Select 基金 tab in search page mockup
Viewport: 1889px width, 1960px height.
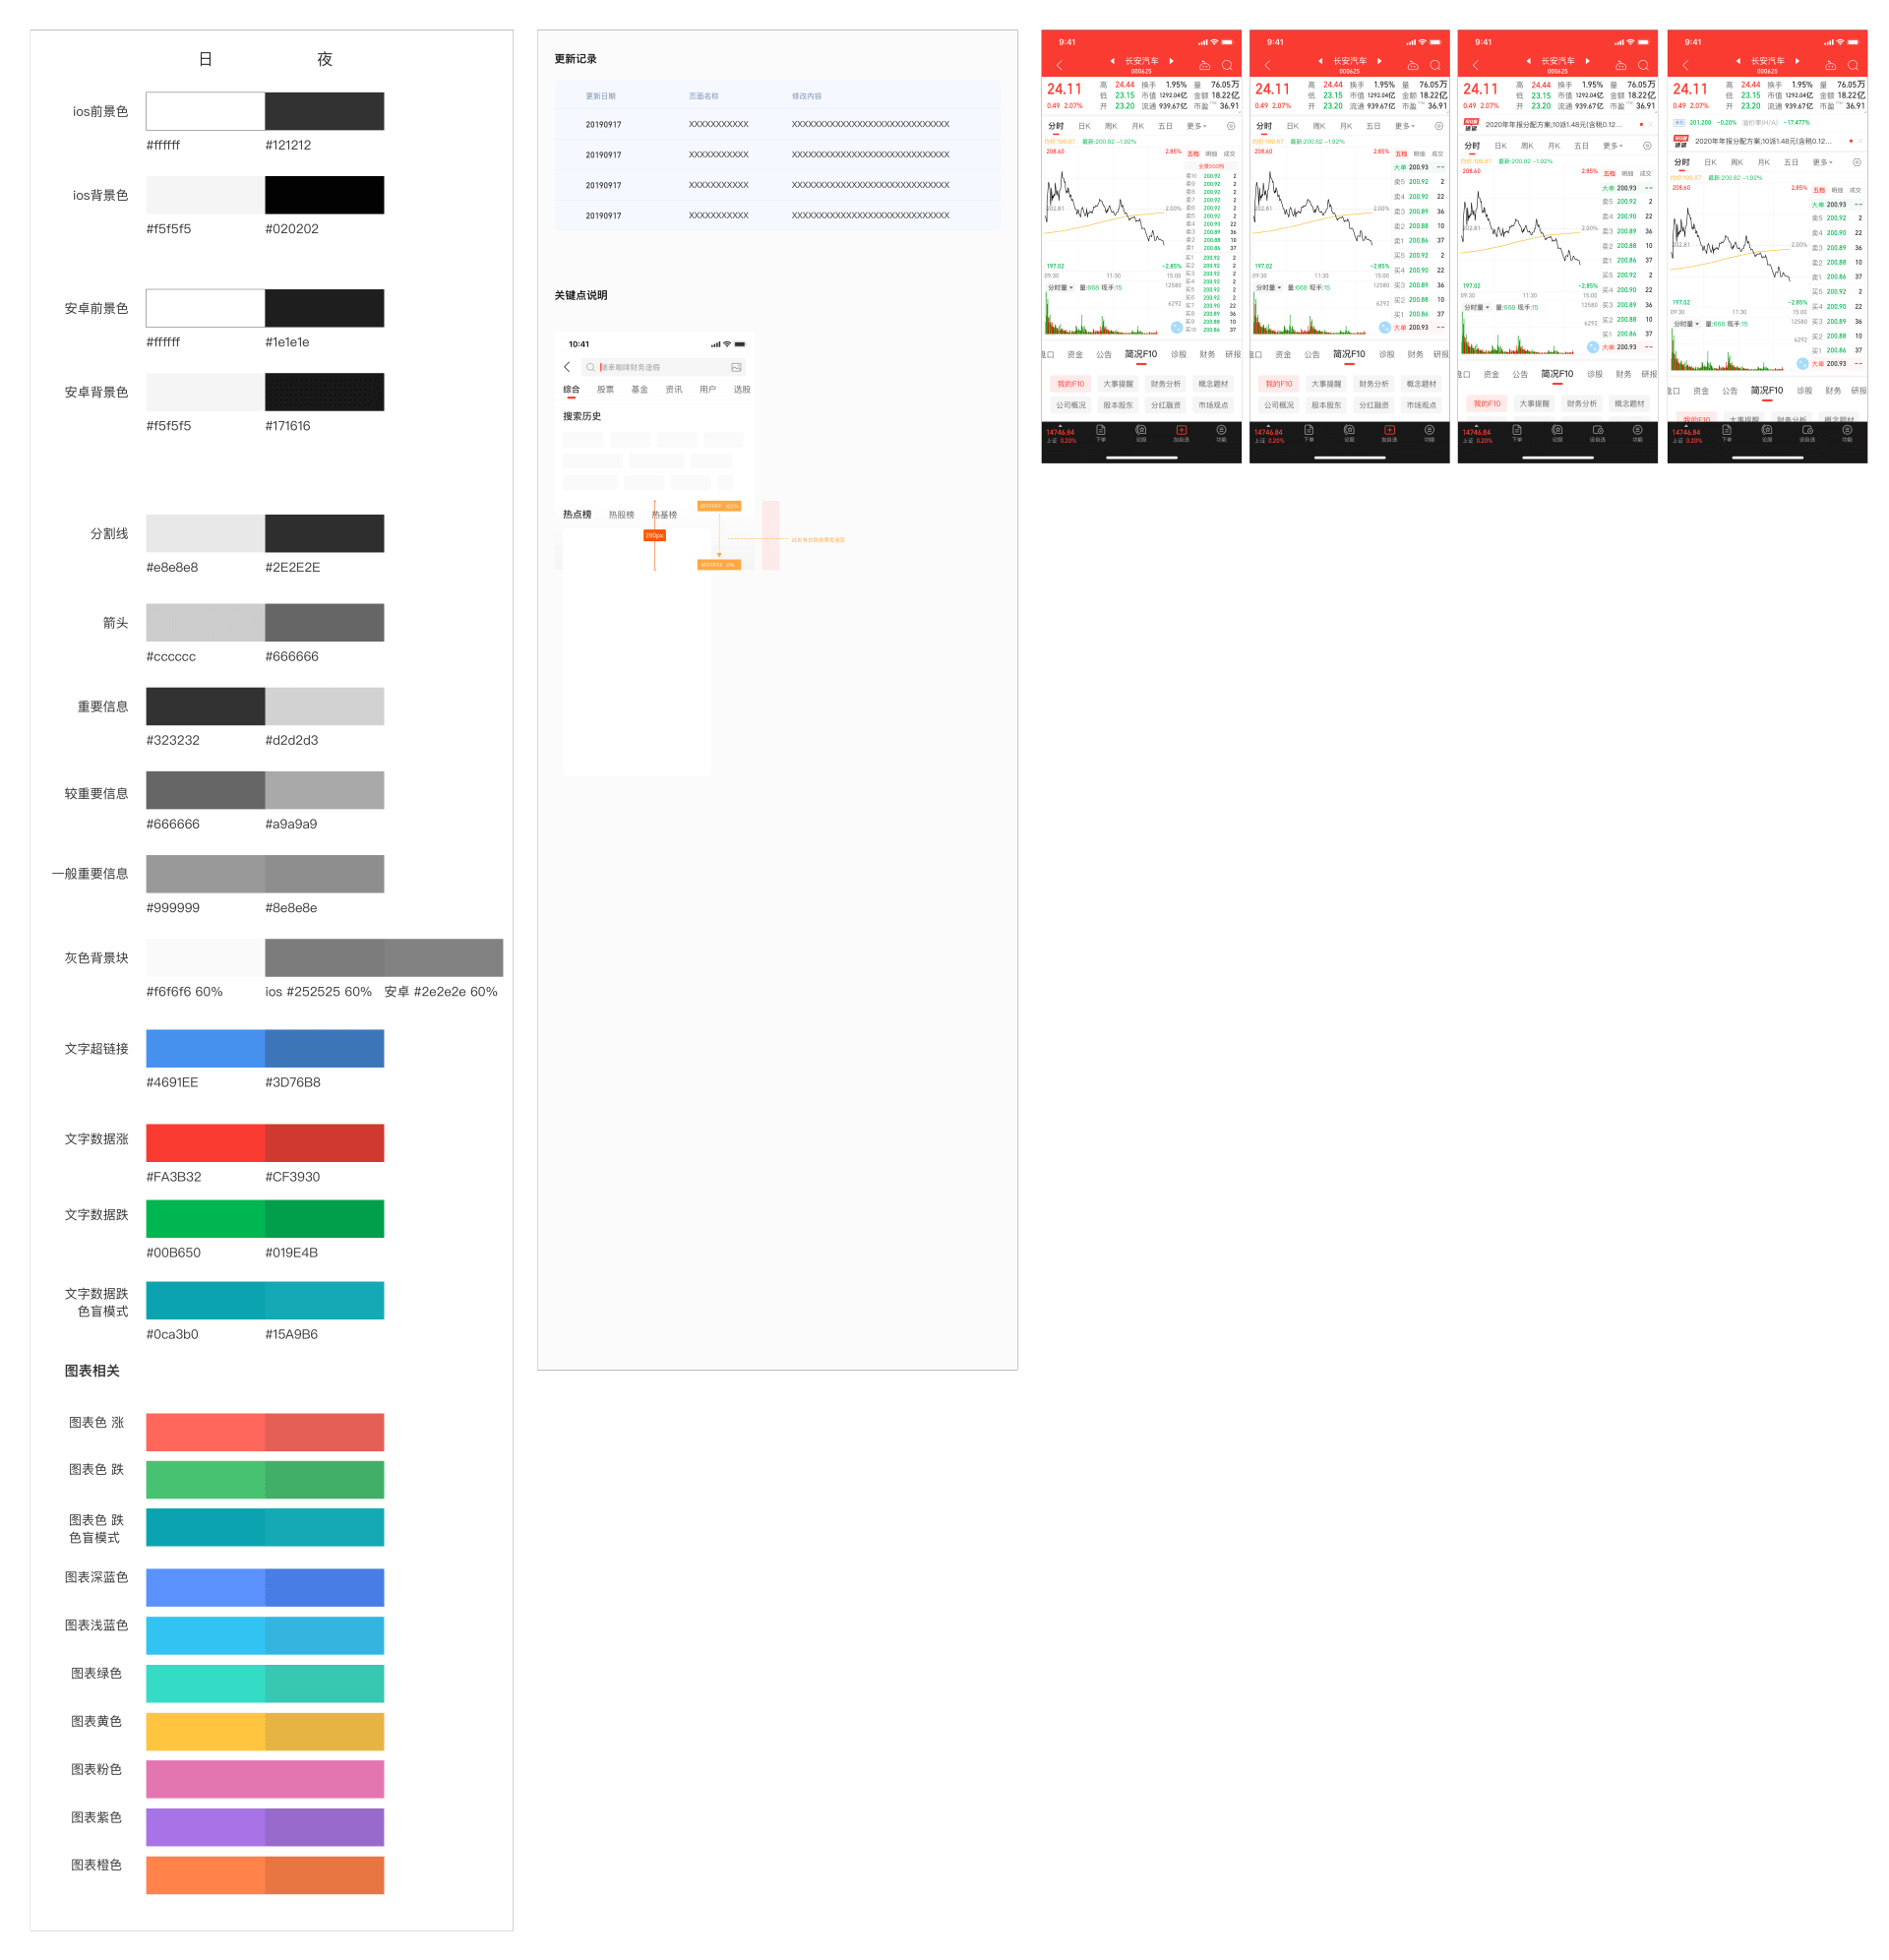(x=639, y=390)
